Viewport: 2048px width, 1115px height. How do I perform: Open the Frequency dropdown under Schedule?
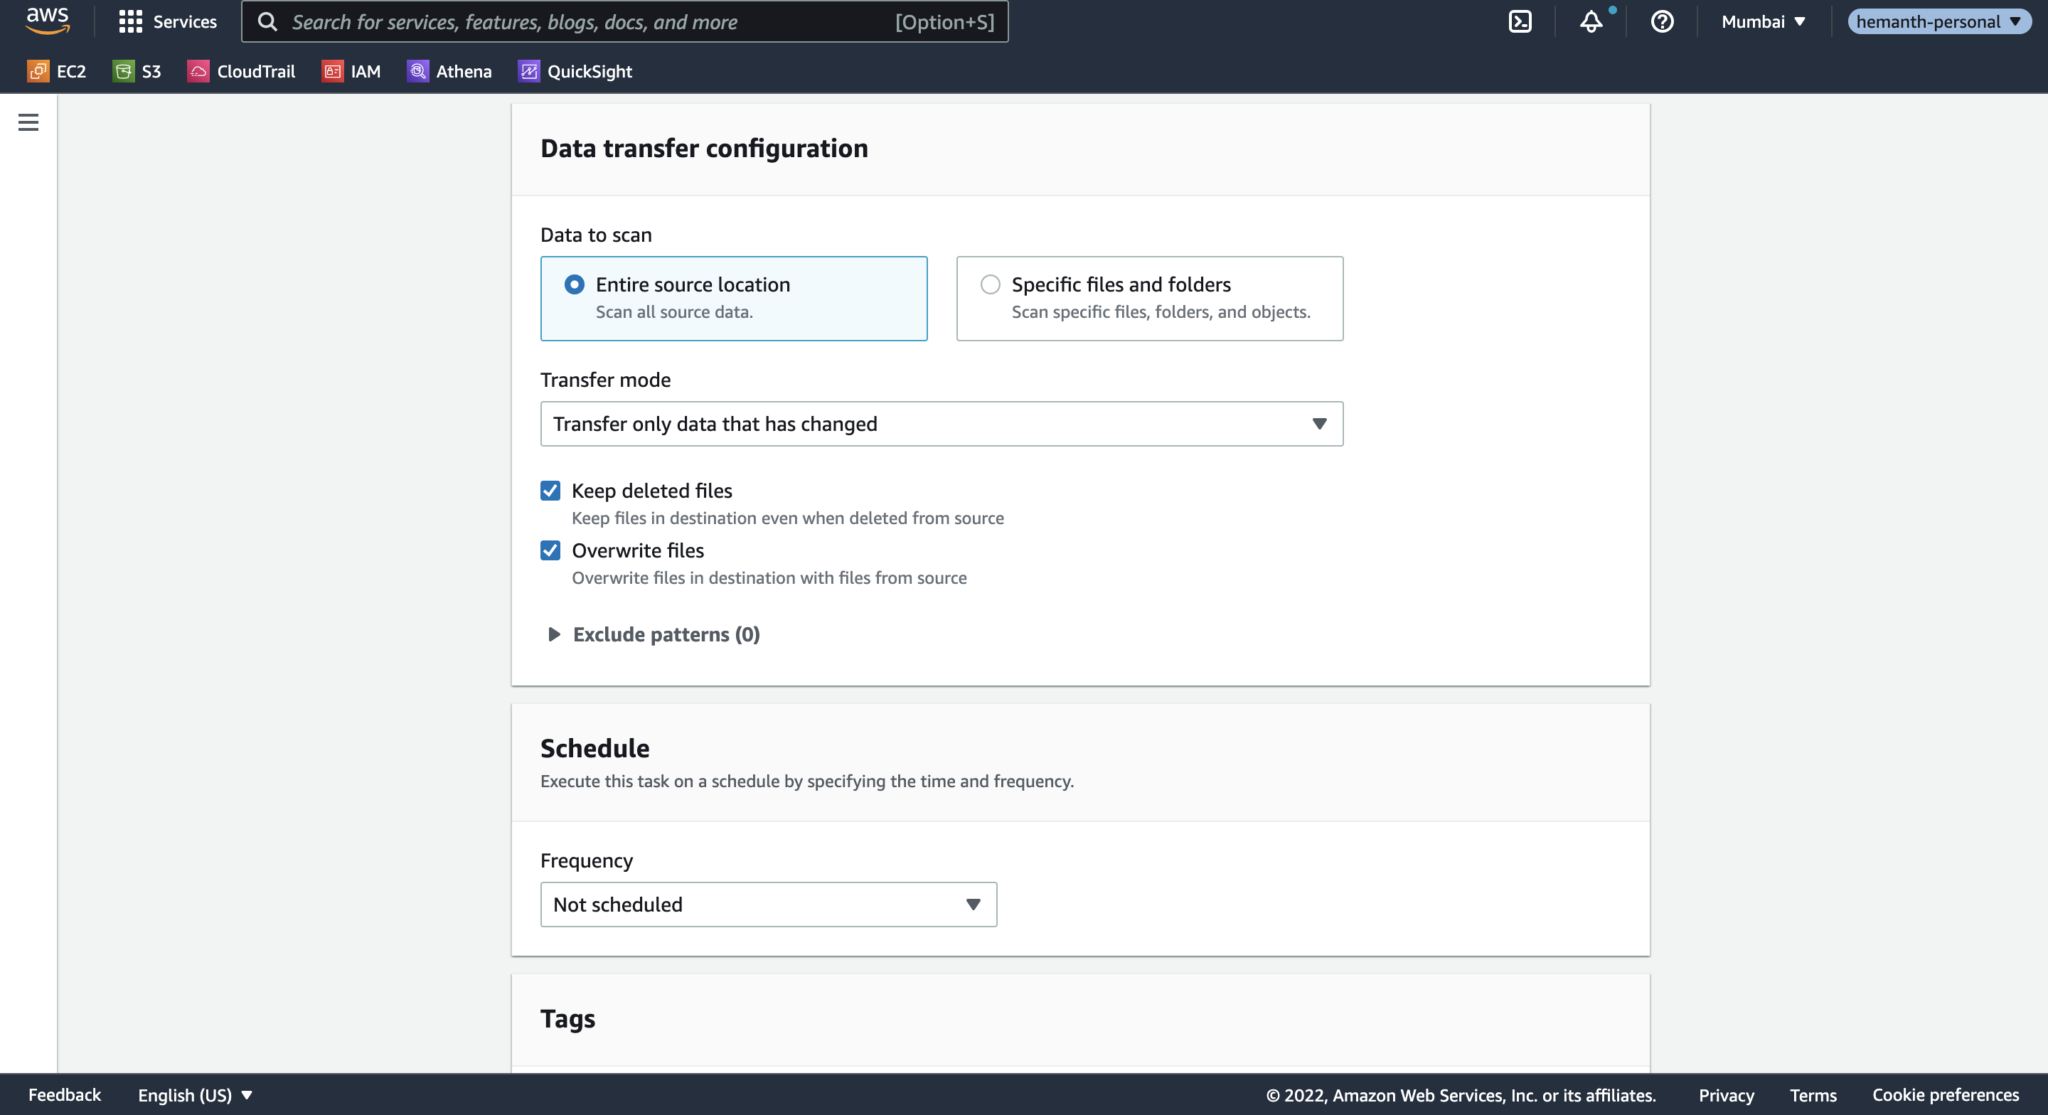(x=768, y=904)
